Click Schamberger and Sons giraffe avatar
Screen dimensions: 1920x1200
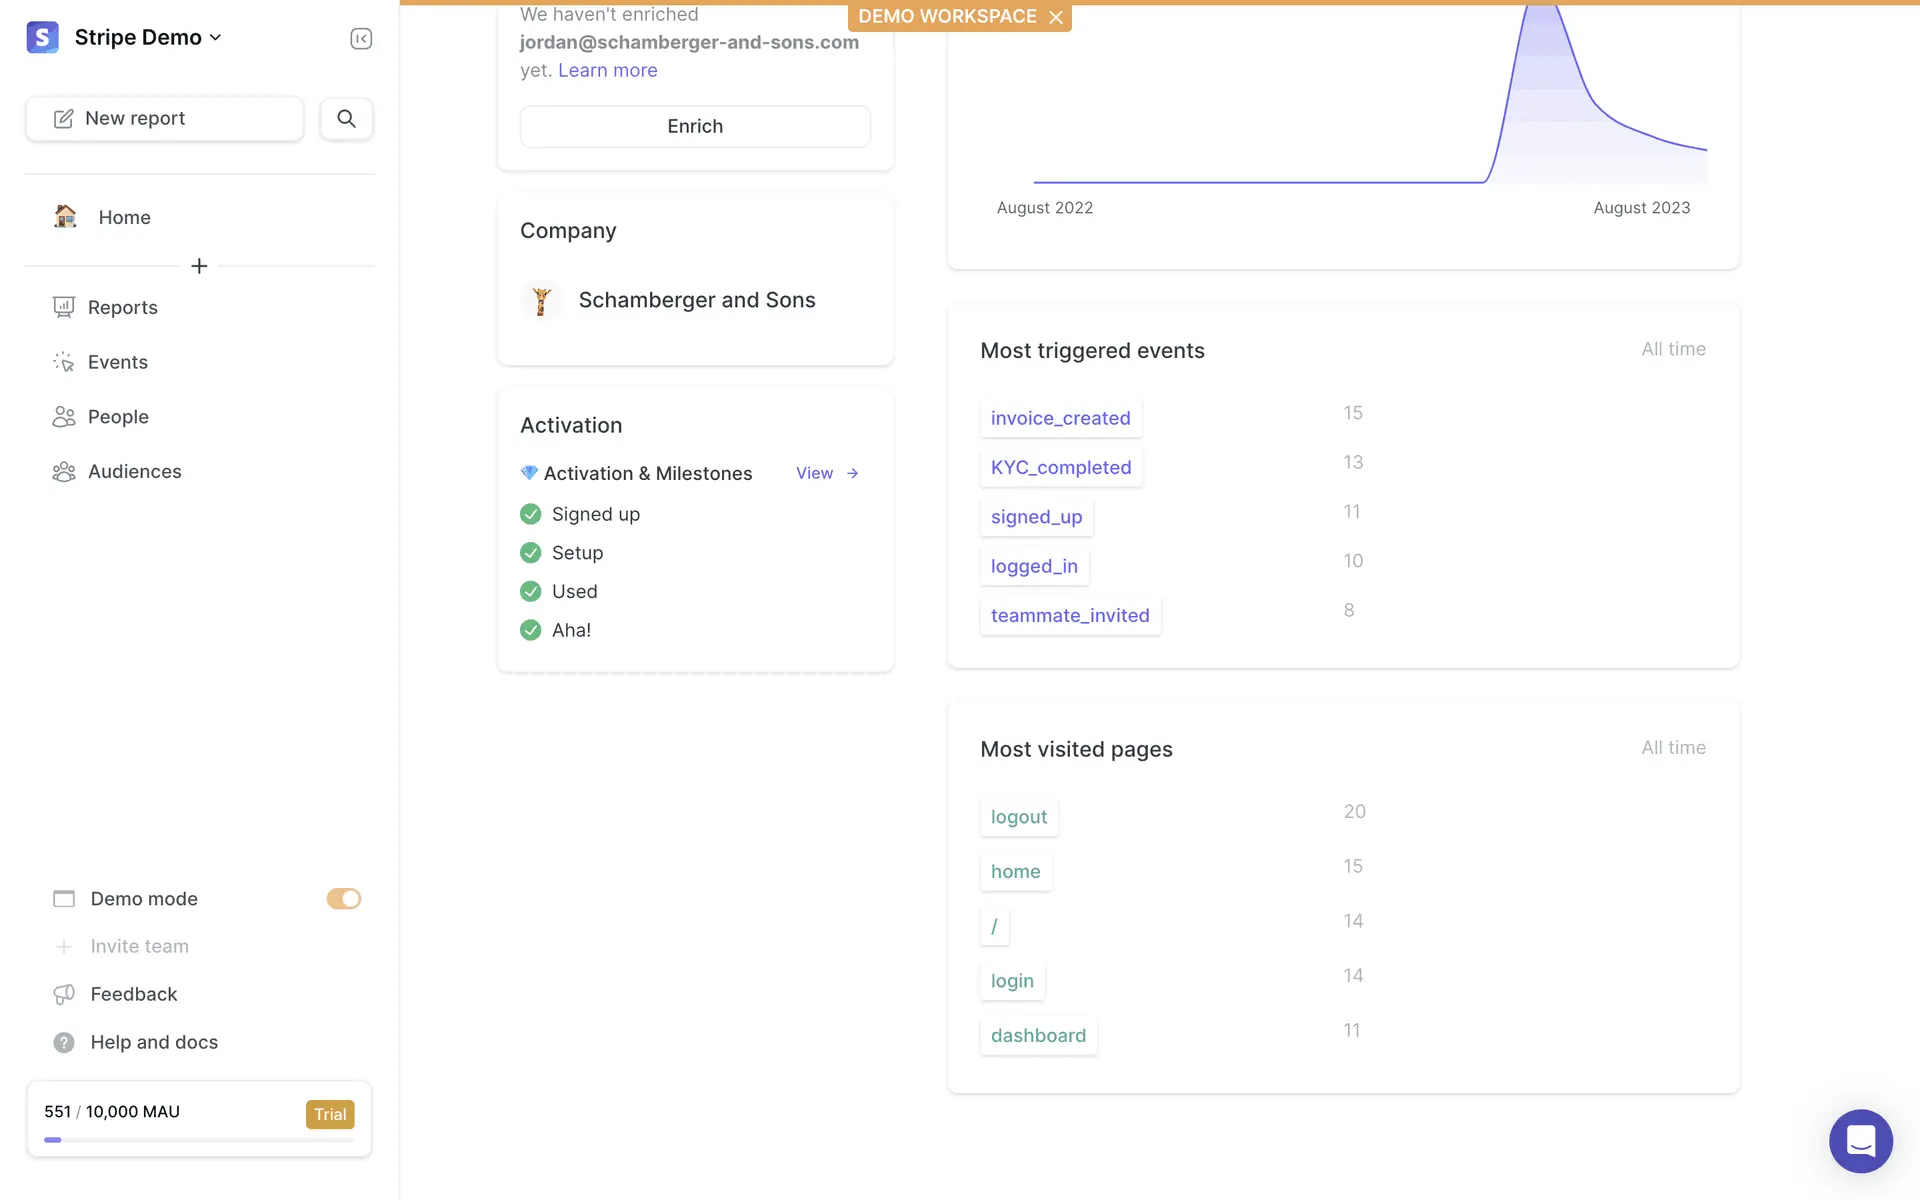pyautogui.click(x=541, y=300)
